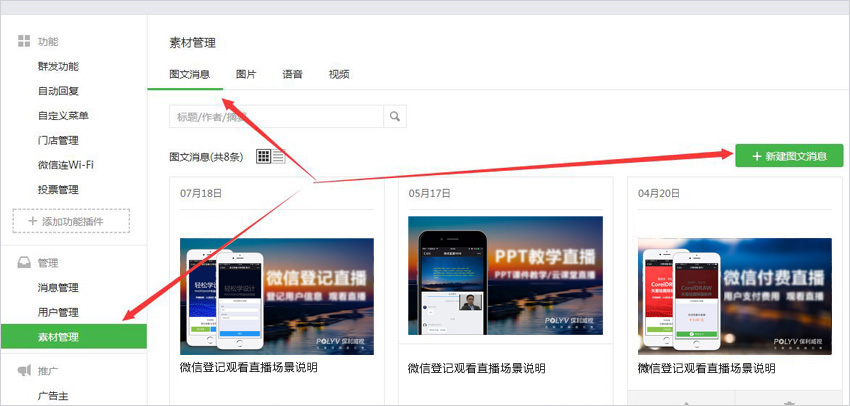Switch to grid view layout icon
The height and width of the screenshot is (406, 850).
click(264, 156)
